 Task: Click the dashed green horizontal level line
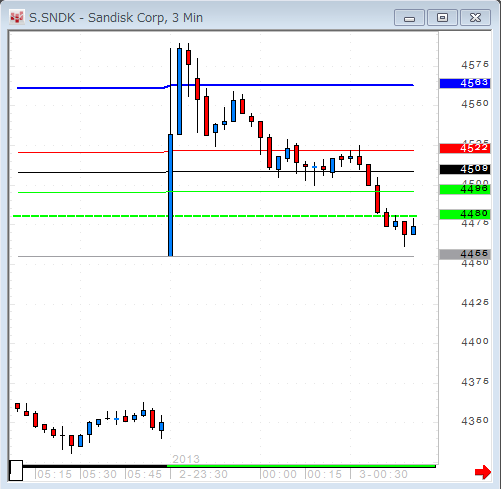[215, 216]
